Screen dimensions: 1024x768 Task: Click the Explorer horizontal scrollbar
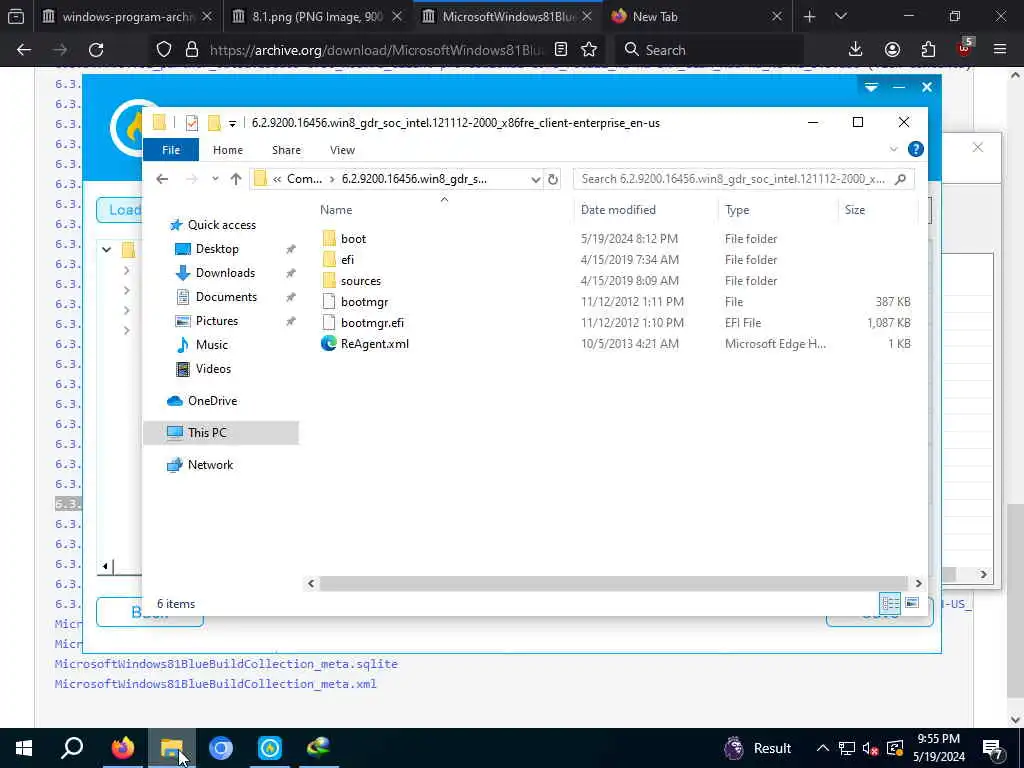613,583
